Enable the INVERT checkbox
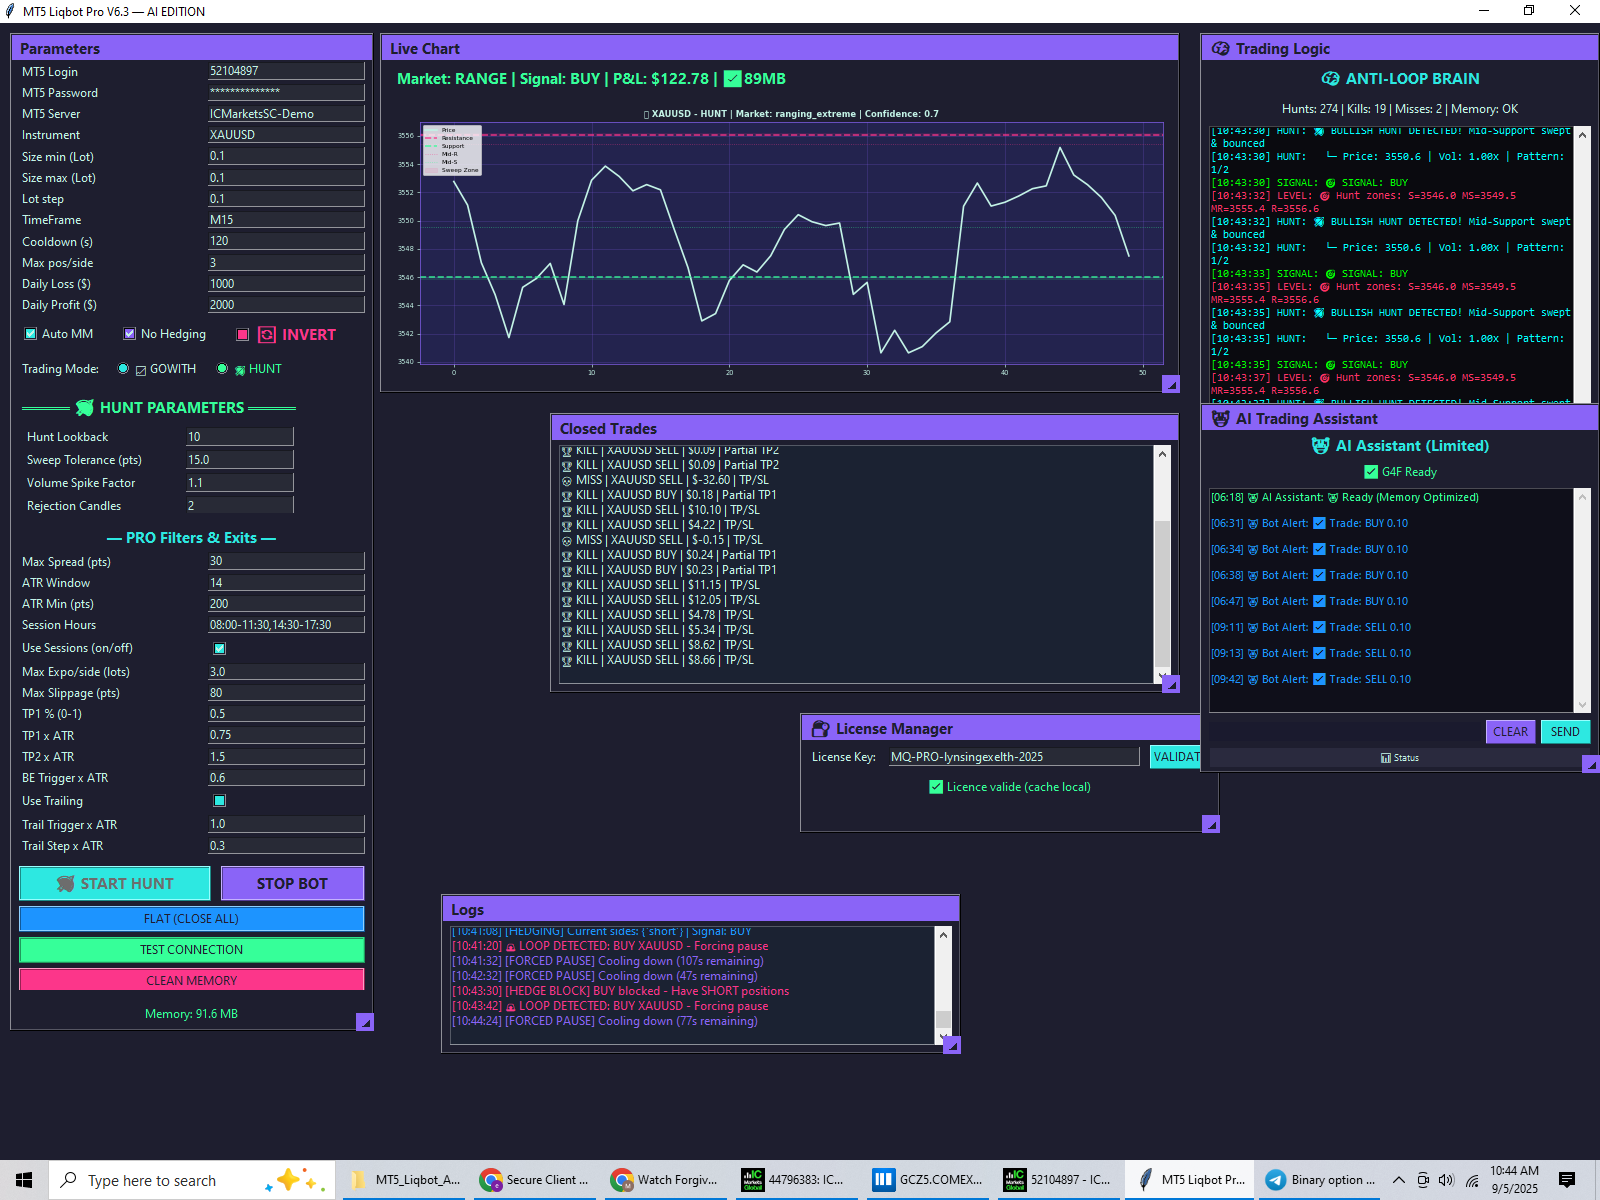Viewport: 1600px width, 1200px height. click(x=243, y=335)
